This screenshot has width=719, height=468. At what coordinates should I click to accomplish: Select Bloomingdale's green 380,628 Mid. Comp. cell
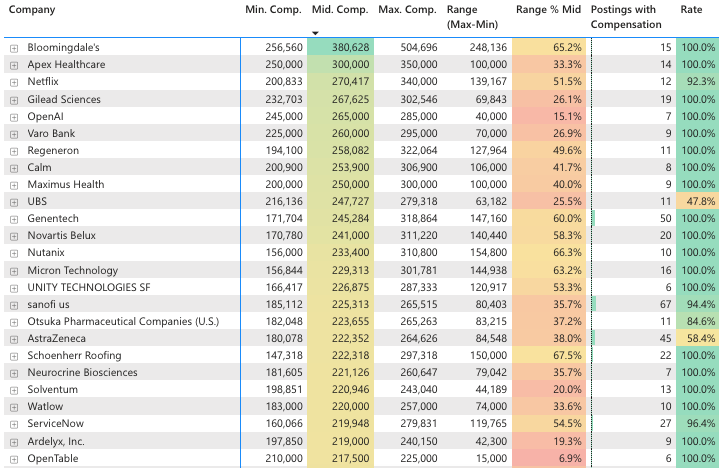(x=340, y=48)
